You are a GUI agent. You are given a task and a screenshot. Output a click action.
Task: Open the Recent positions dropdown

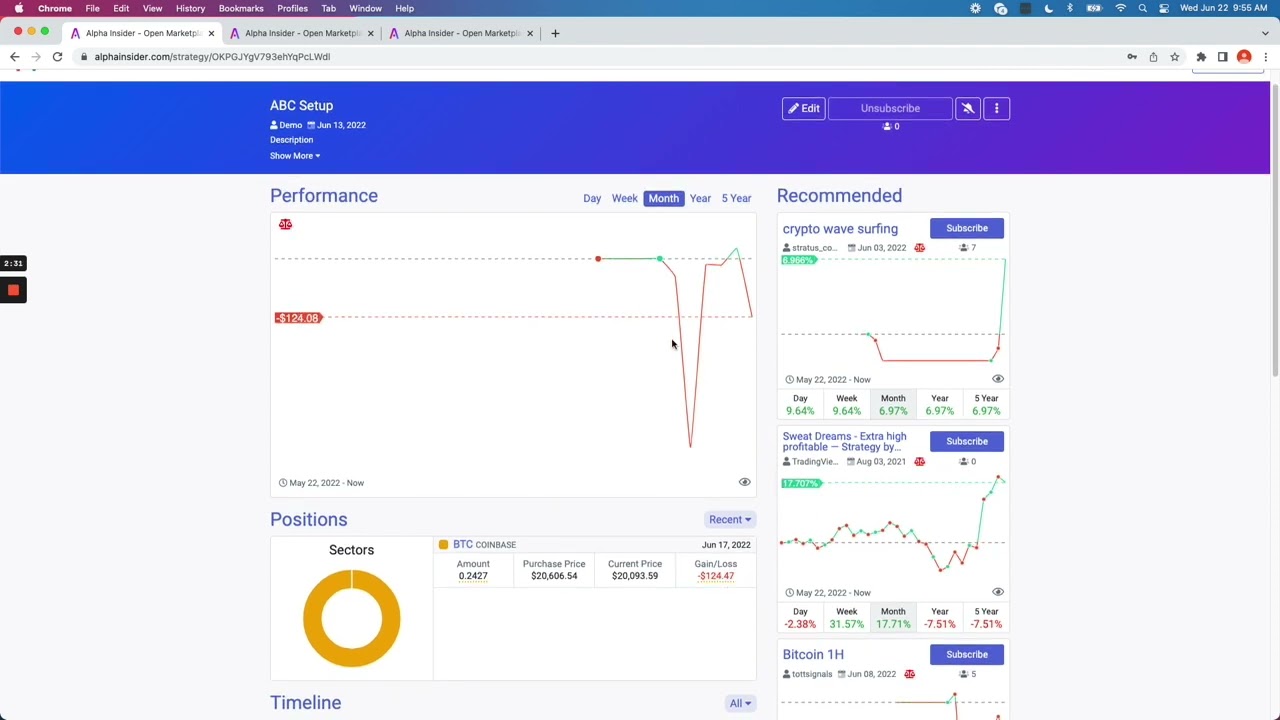coord(730,519)
